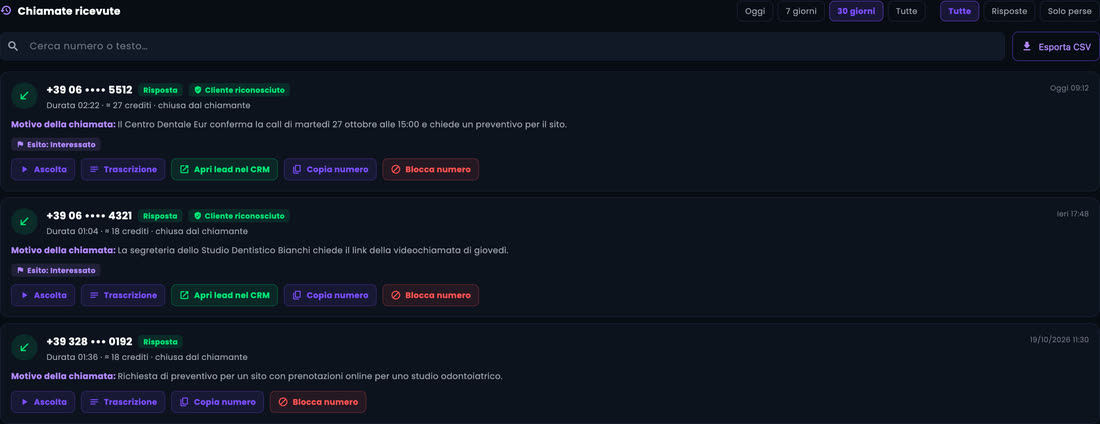
Task: Play the recording with Ascolta for call 5512
Action: [43, 169]
